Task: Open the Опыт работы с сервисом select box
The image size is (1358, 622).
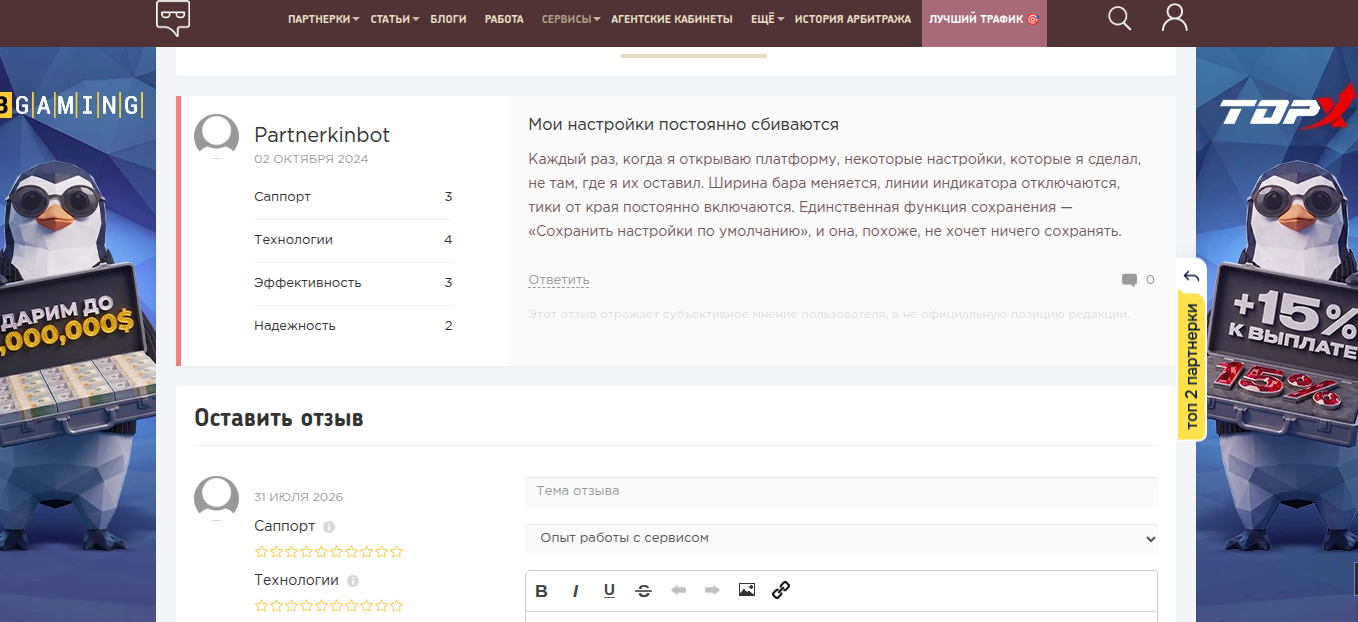Action: click(841, 538)
